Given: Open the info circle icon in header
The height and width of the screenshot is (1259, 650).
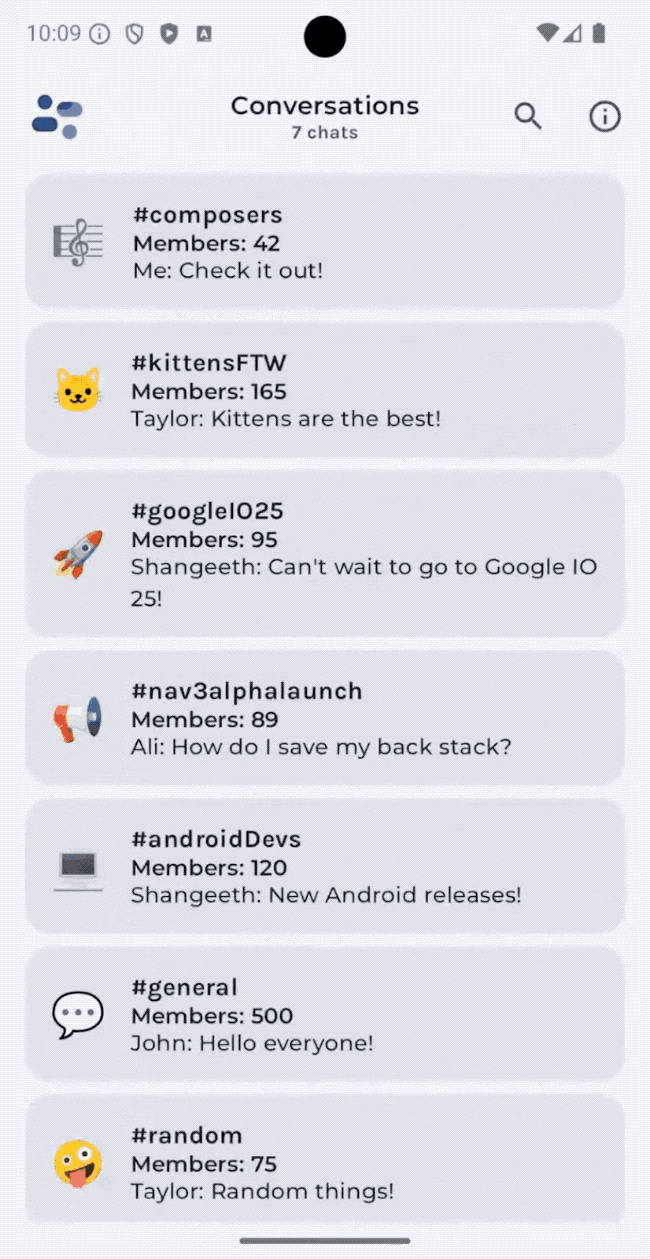Looking at the screenshot, I should pyautogui.click(x=604, y=117).
